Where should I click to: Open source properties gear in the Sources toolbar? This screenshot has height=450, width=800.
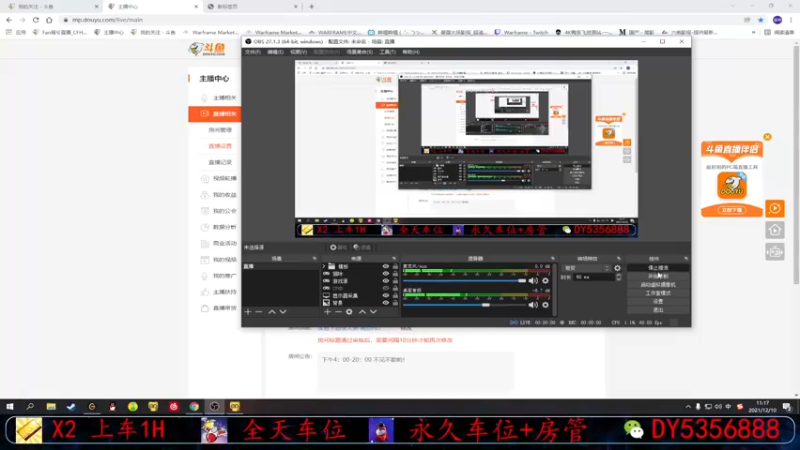point(349,312)
